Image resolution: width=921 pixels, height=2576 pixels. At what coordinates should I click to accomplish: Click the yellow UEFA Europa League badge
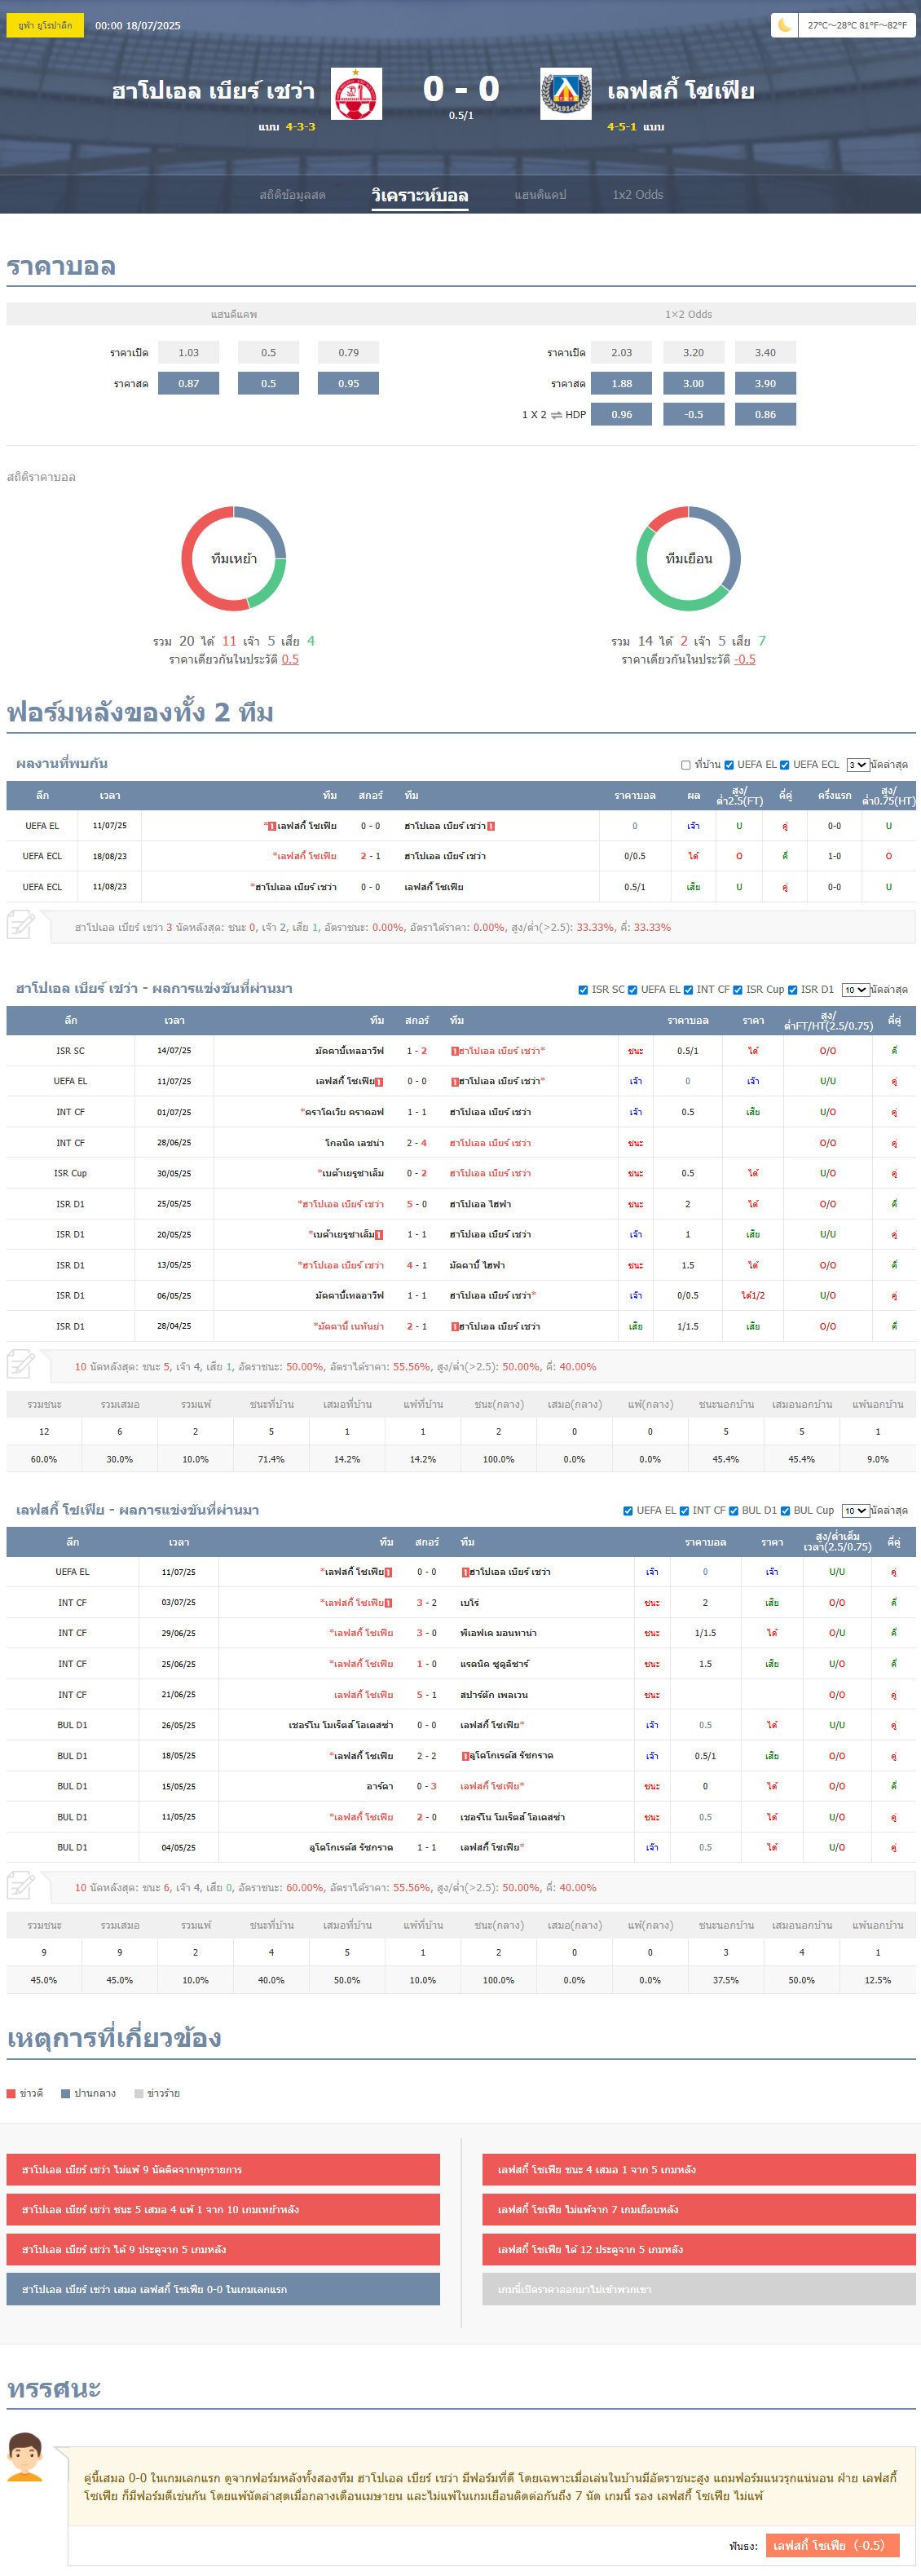coord(45,25)
